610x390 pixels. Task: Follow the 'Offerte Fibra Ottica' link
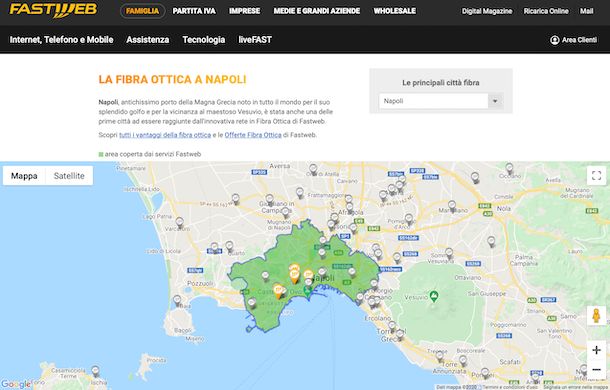(253, 135)
